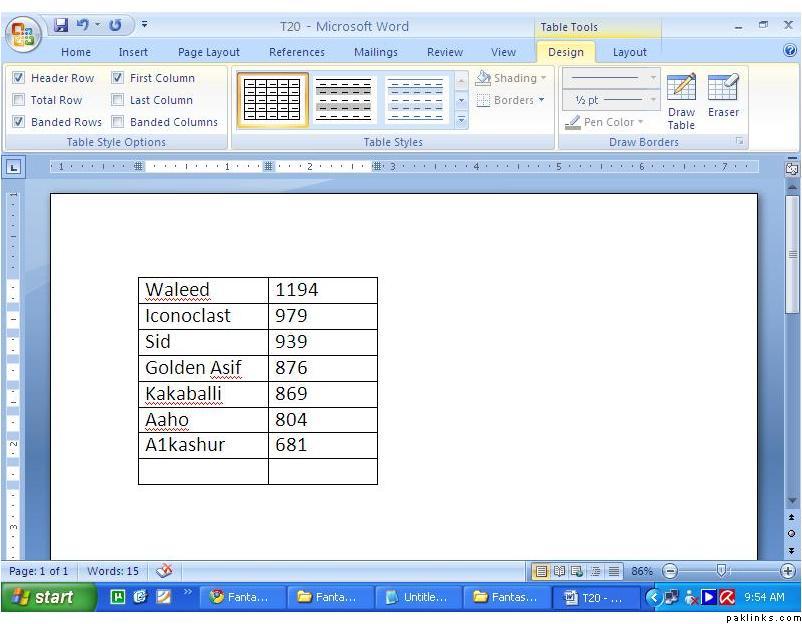Screen dimensions: 802x624
Task: Switch to the Page Layout tab
Action: pyautogui.click(x=208, y=52)
